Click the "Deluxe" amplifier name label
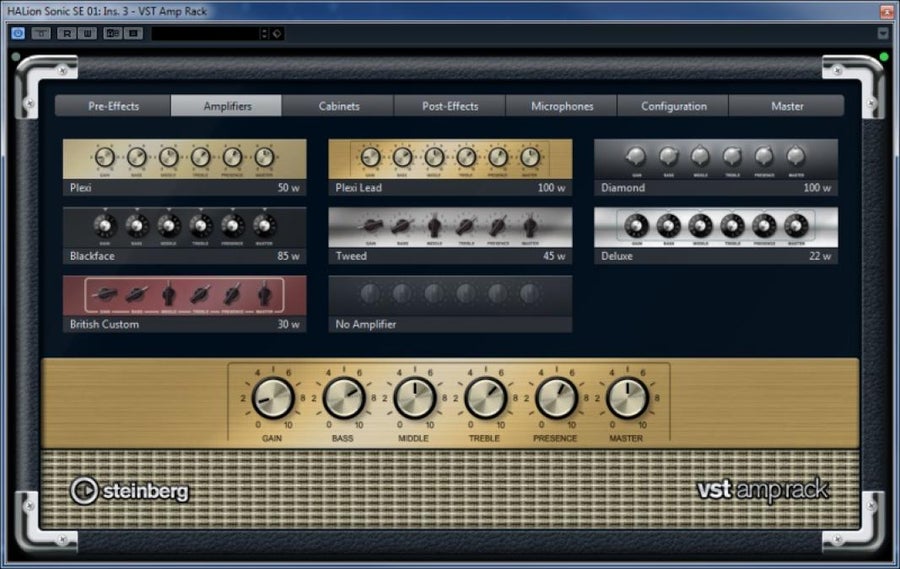900x569 pixels. pyautogui.click(x=616, y=256)
